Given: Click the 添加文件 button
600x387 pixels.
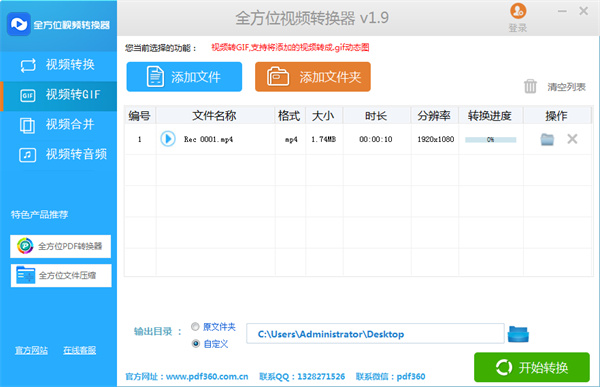Looking at the screenshot, I should click(184, 77).
